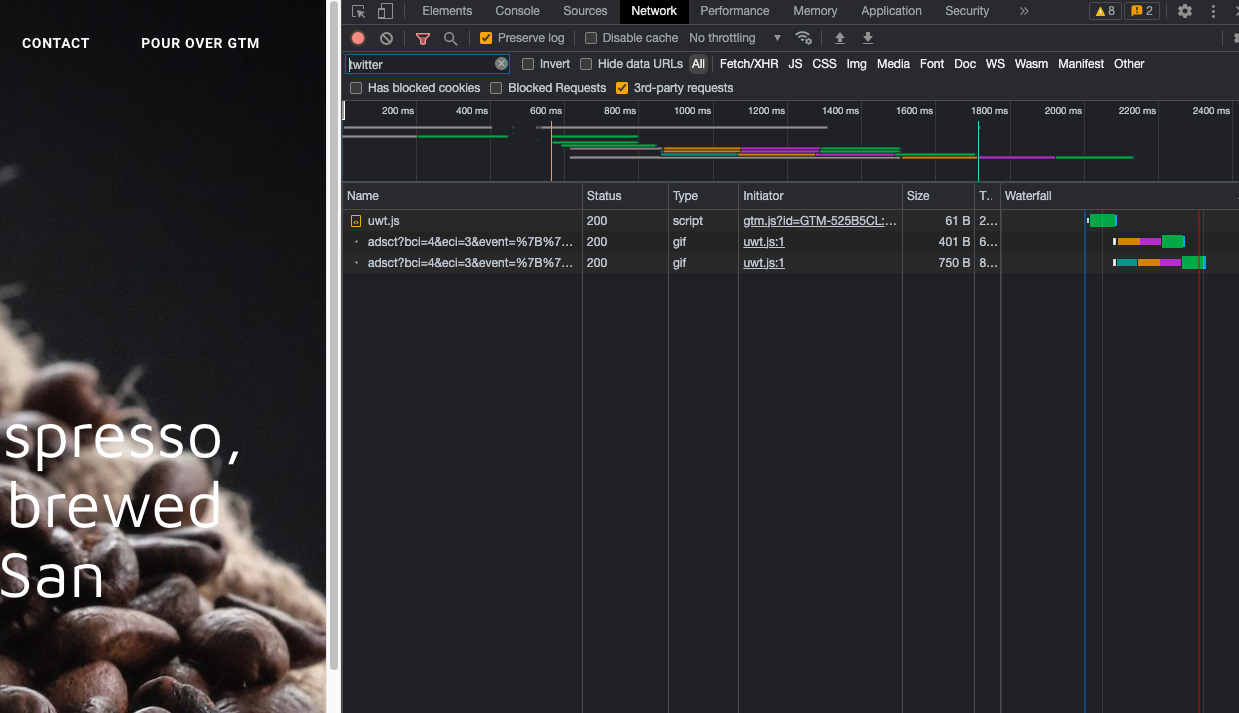Image resolution: width=1239 pixels, height=713 pixels.
Task: Check Has blocked cookies
Action: [x=356, y=88]
